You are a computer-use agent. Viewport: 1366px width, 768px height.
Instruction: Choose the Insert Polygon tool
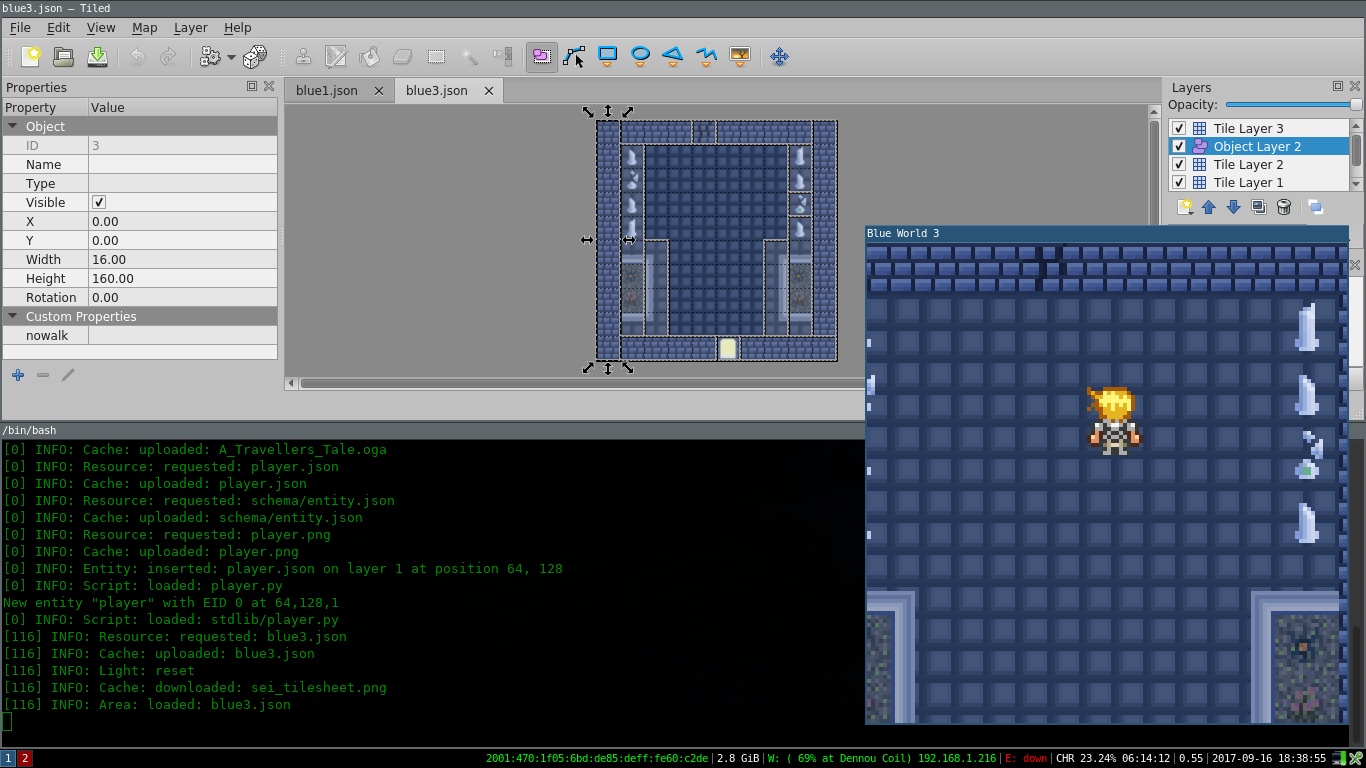pos(673,56)
